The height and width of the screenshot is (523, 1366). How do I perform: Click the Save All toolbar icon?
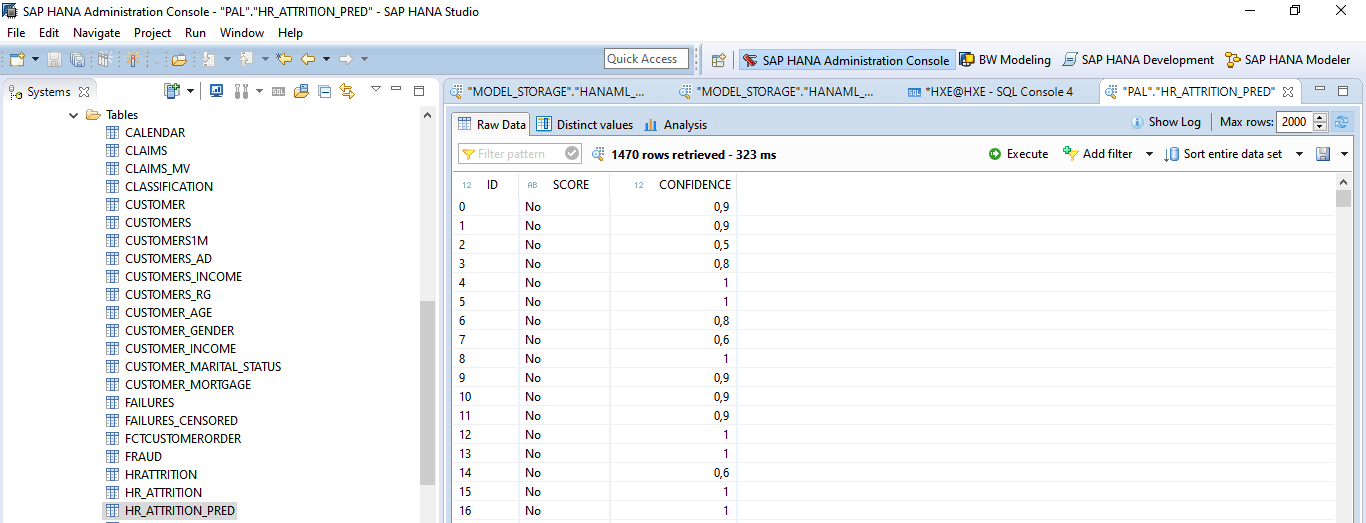pyautogui.click(x=77, y=60)
